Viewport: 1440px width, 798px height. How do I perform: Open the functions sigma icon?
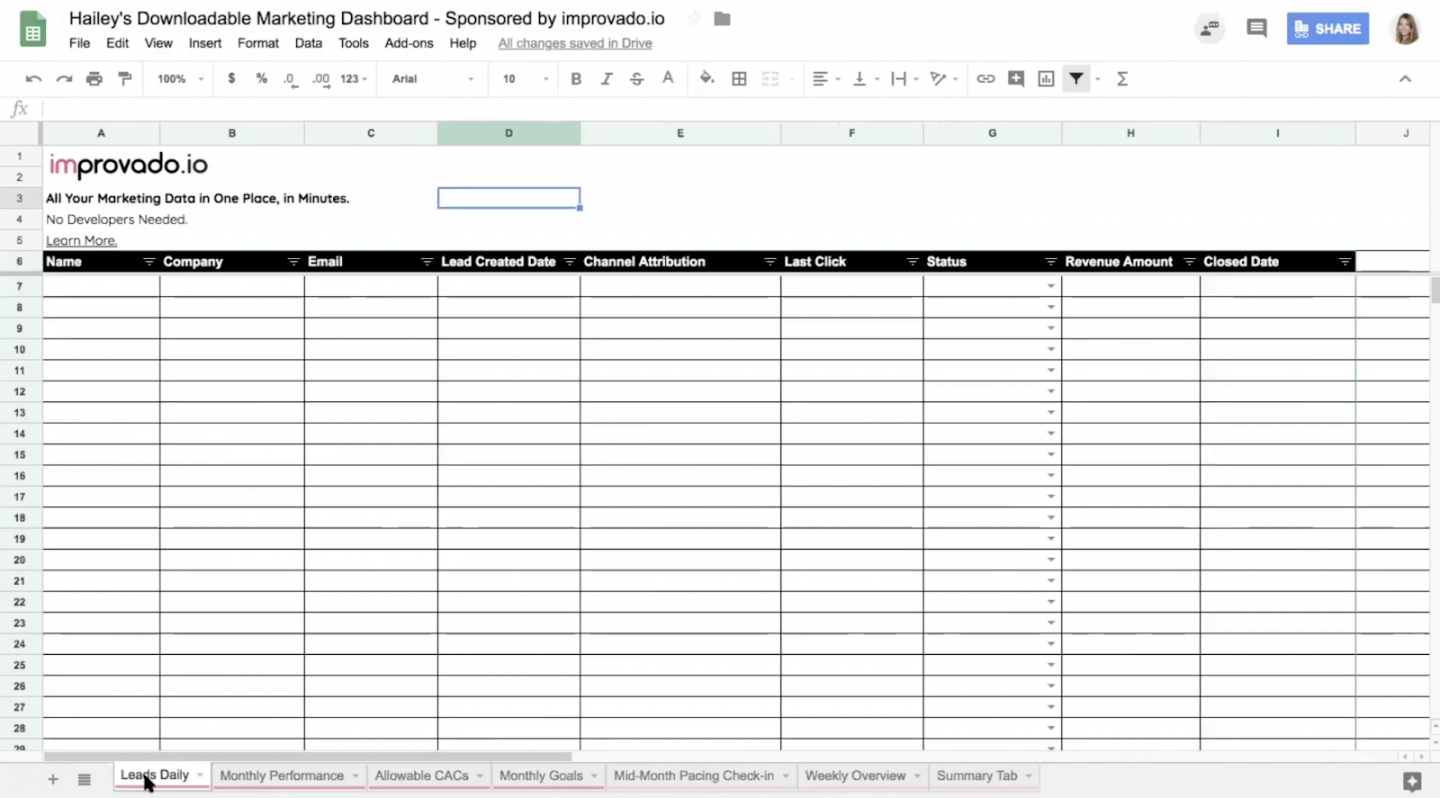pos(1122,79)
